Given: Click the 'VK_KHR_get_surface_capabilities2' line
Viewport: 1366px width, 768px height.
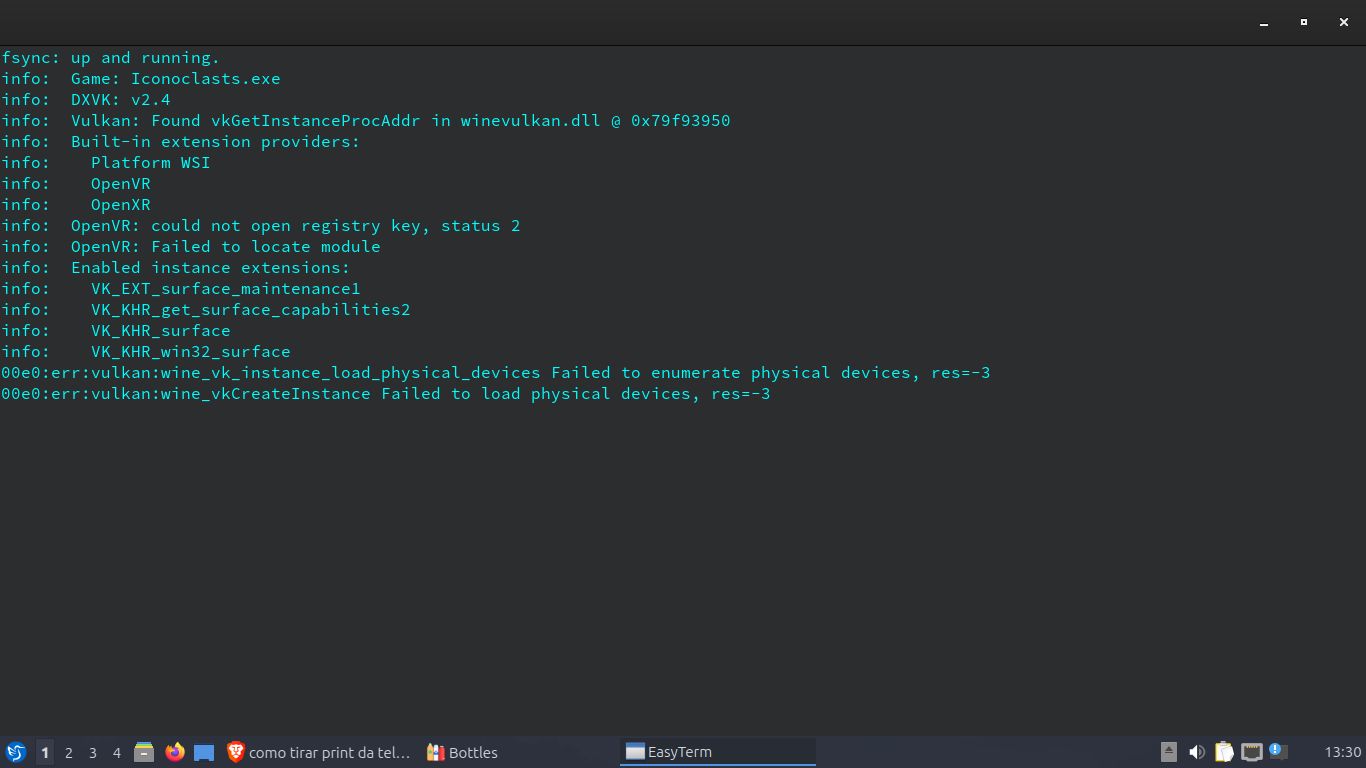Looking at the screenshot, I should pyautogui.click(x=206, y=310).
